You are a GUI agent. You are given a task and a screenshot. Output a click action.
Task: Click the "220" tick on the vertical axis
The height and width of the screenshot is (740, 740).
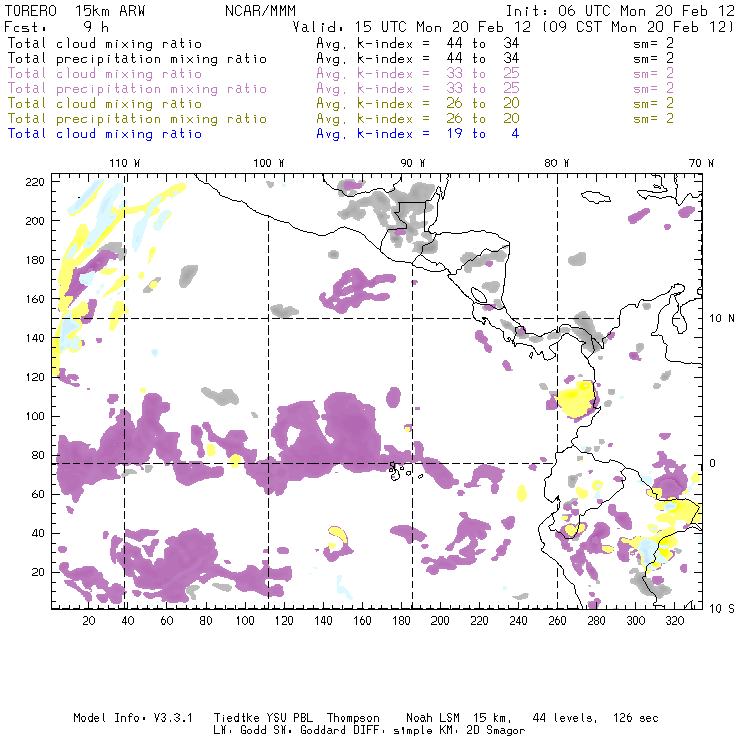(35, 182)
